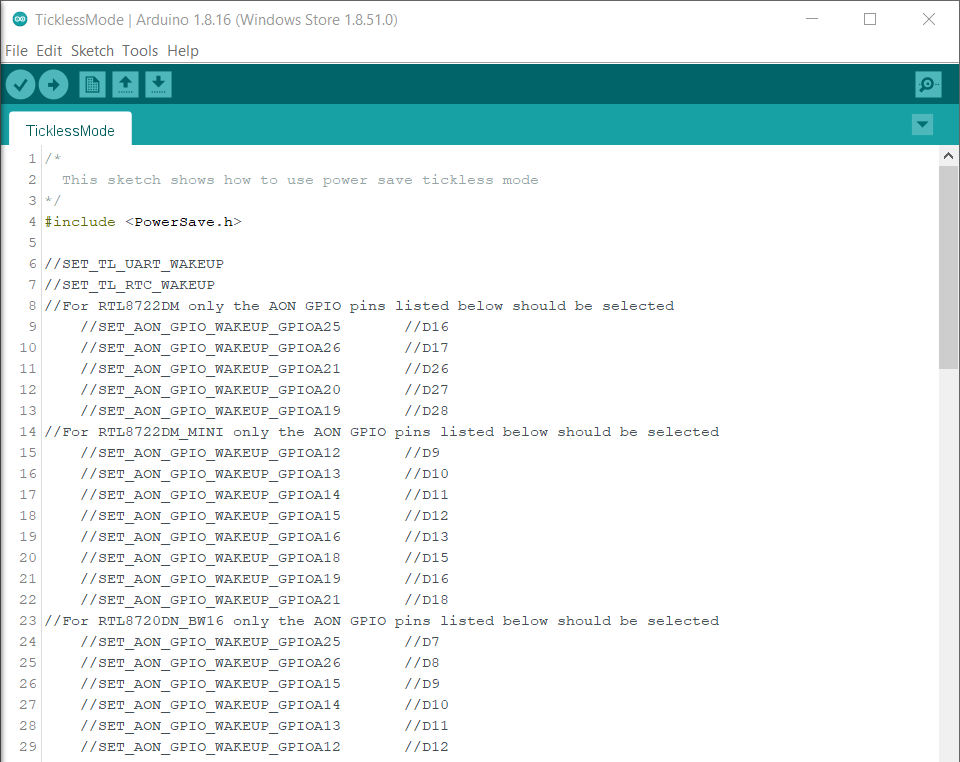The height and width of the screenshot is (762, 960).
Task: Expand the tab options dropdown arrow
Action: pyautogui.click(x=922, y=125)
